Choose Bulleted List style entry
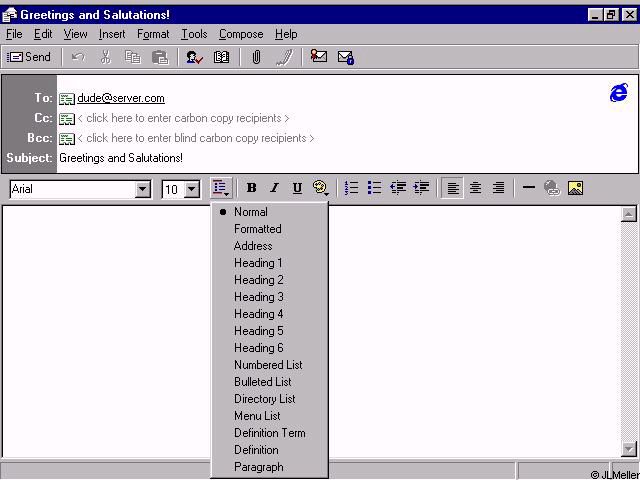Screen dimensions: 640x480 point(269,382)
